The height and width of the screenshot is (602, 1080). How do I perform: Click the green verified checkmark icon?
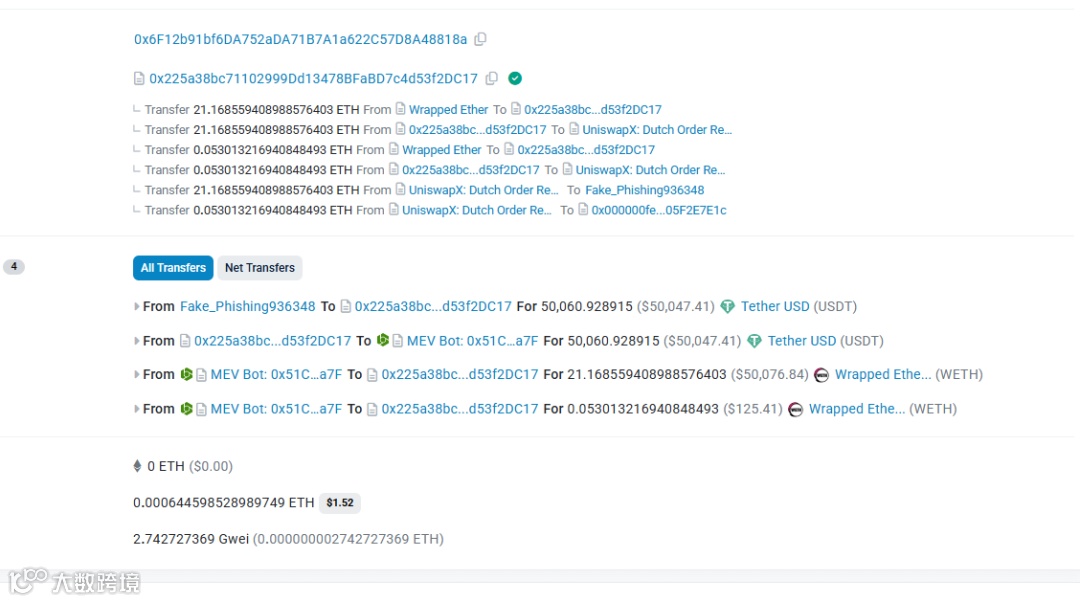(515, 79)
